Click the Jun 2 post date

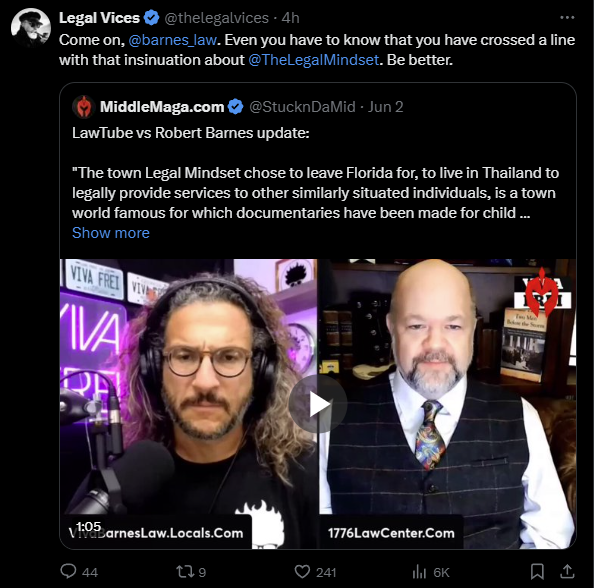[385, 107]
